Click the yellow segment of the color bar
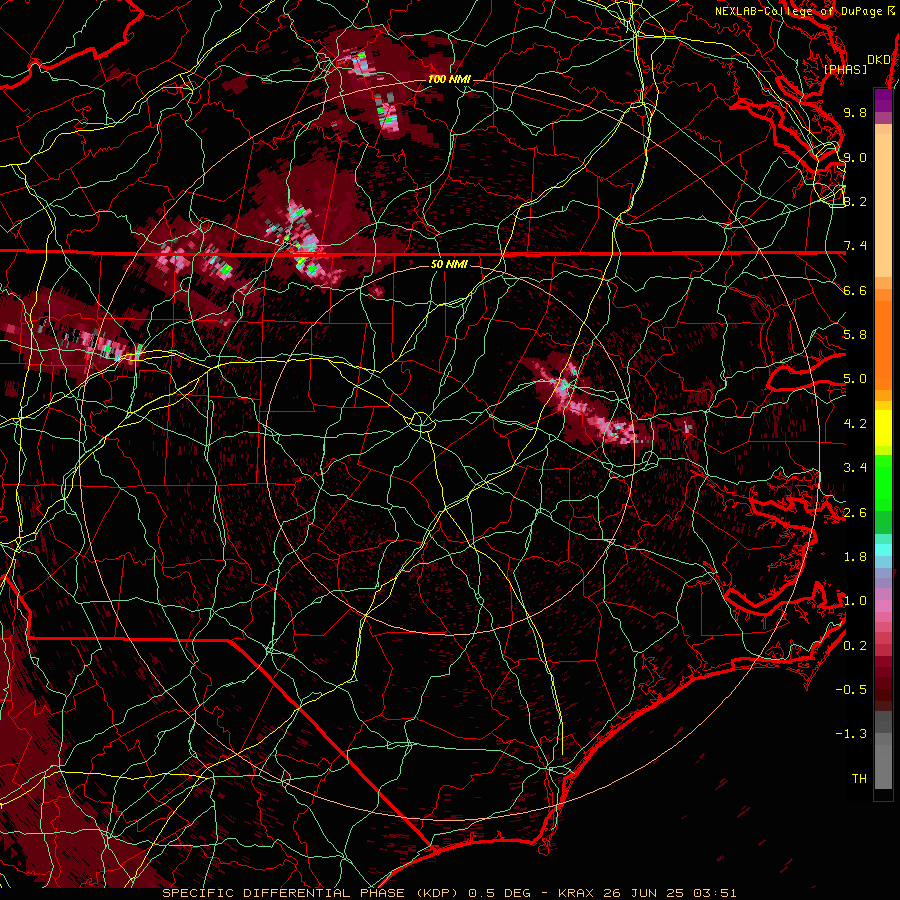Viewport: 900px width, 900px height. pos(883,428)
